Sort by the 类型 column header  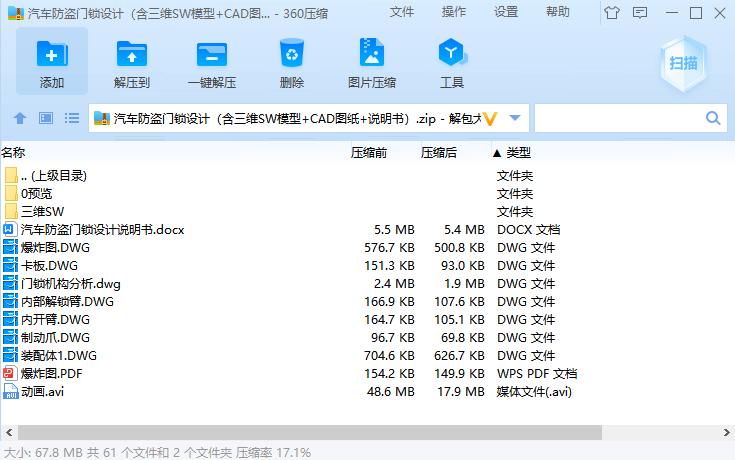point(518,152)
